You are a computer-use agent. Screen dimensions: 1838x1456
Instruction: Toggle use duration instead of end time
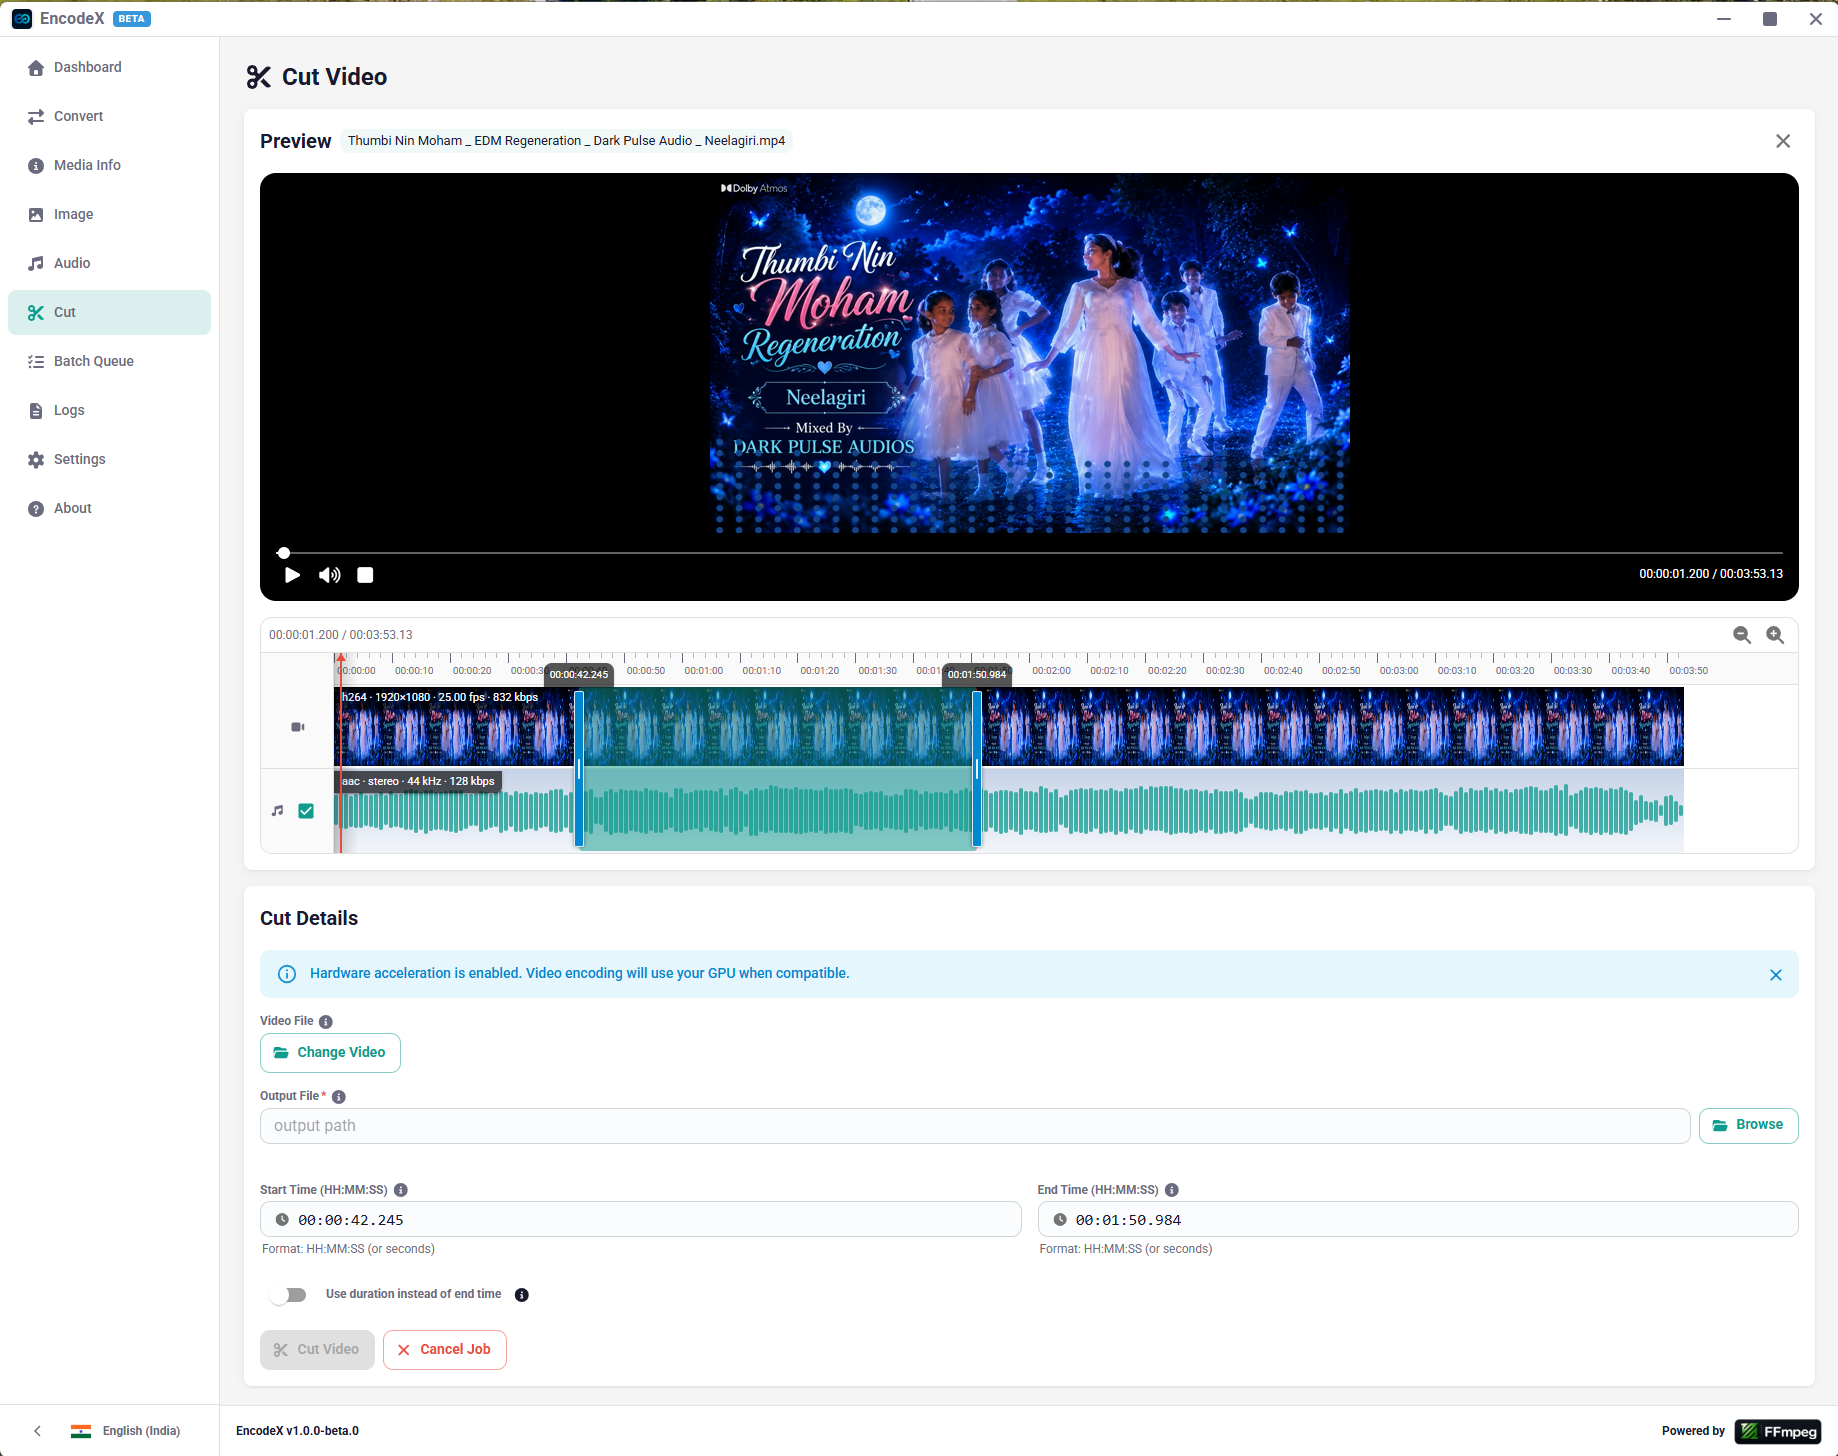tap(288, 1295)
